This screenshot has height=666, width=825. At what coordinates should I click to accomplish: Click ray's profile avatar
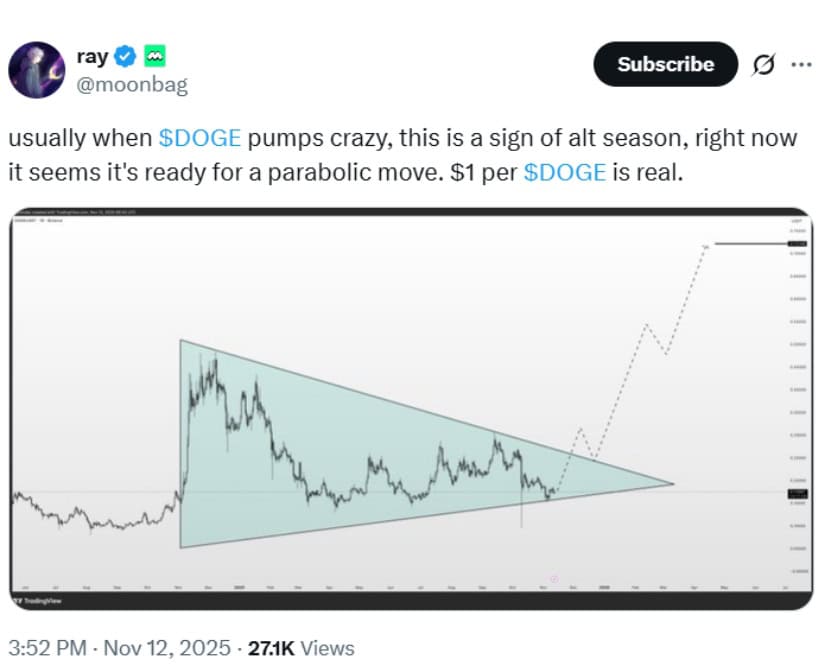pos(38,66)
